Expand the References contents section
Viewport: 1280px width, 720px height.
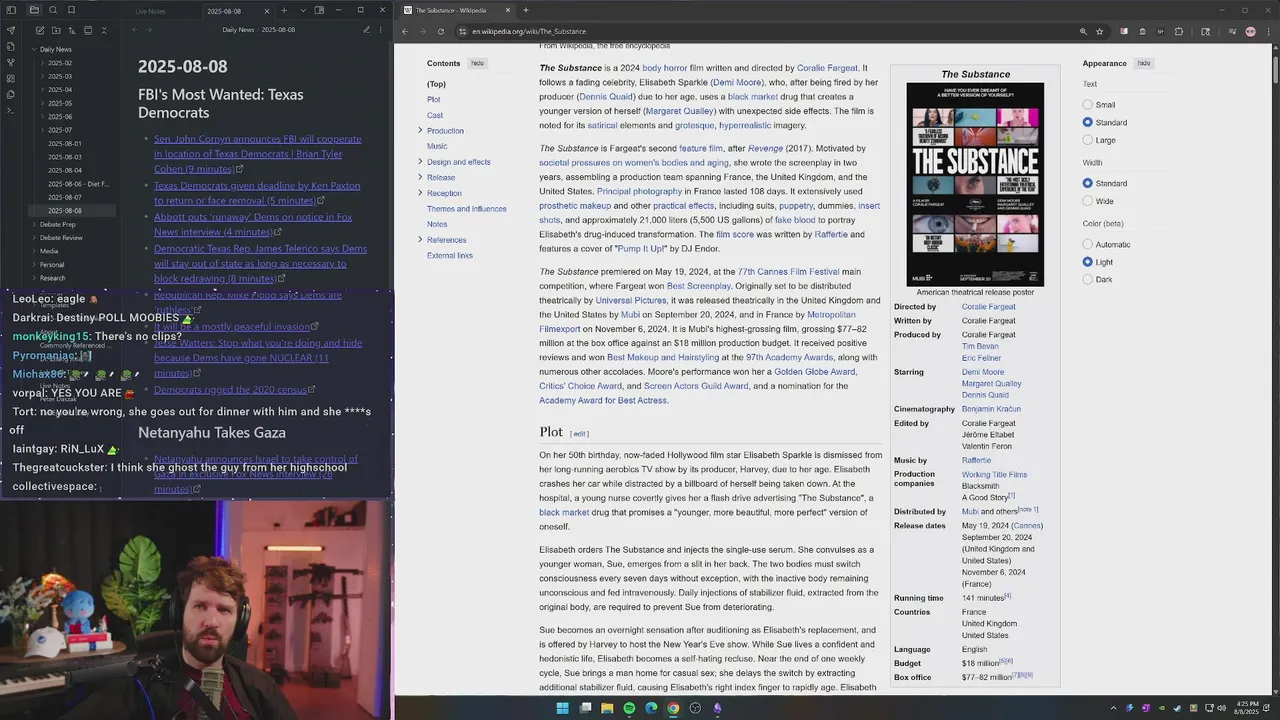point(420,239)
